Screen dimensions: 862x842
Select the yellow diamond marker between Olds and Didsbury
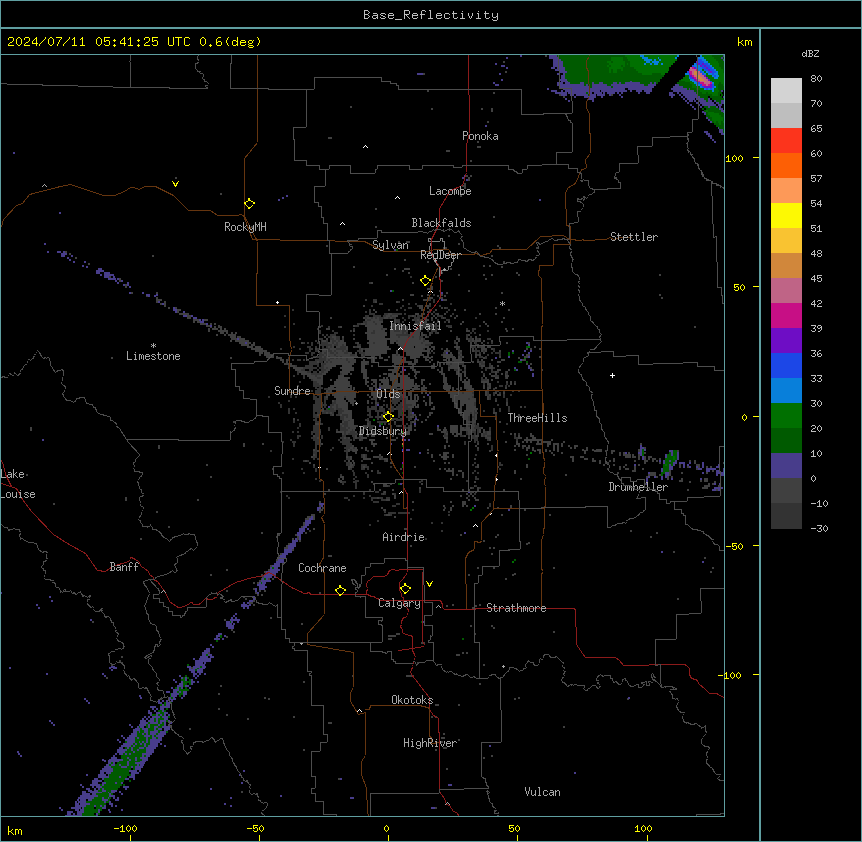tap(388, 417)
